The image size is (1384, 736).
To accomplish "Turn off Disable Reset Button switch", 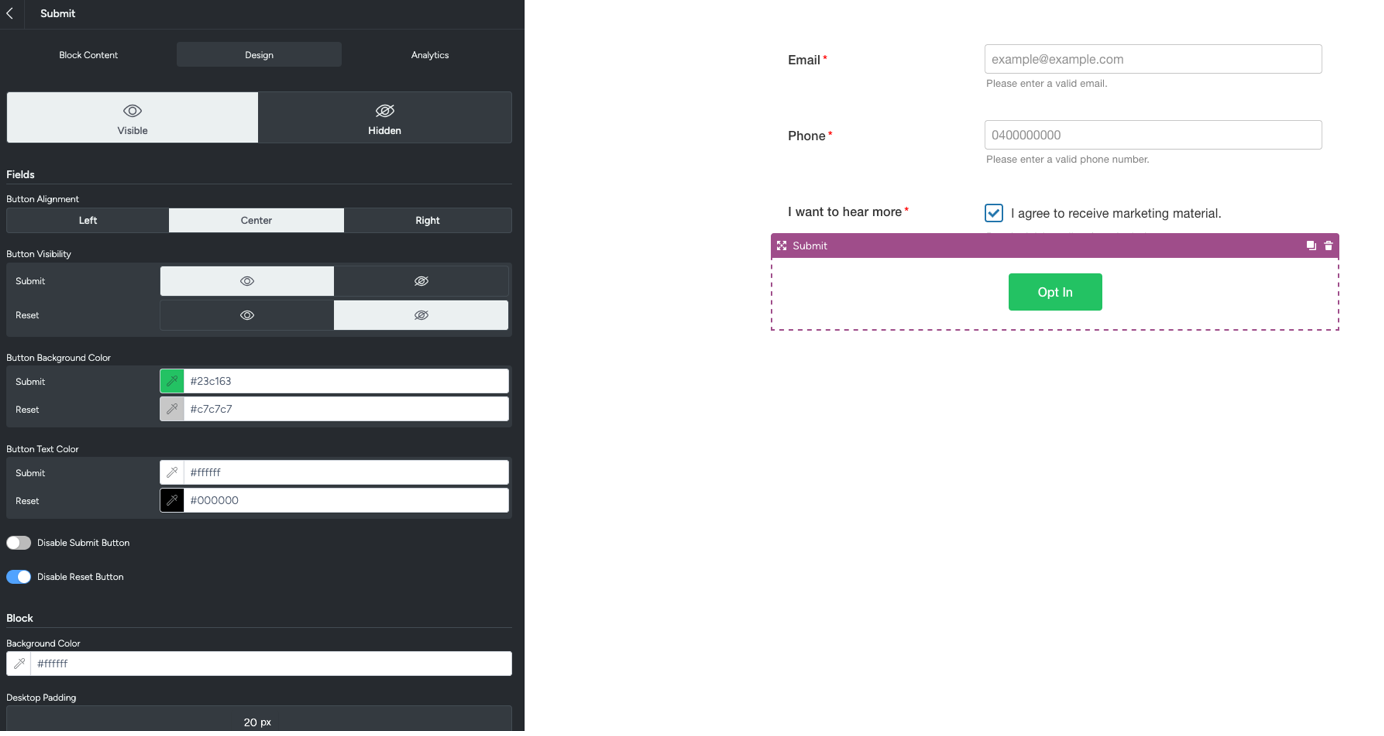I will coord(19,577).
